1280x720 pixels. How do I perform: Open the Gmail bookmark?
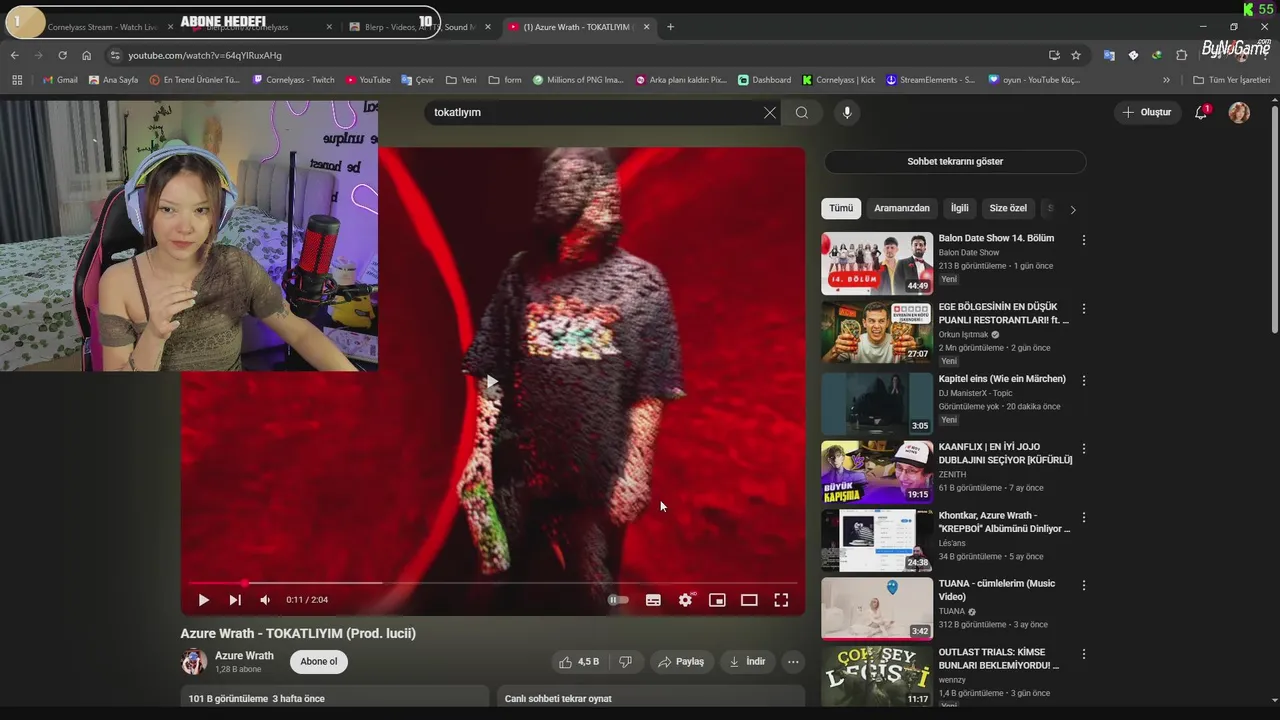[x=60, y=80]
